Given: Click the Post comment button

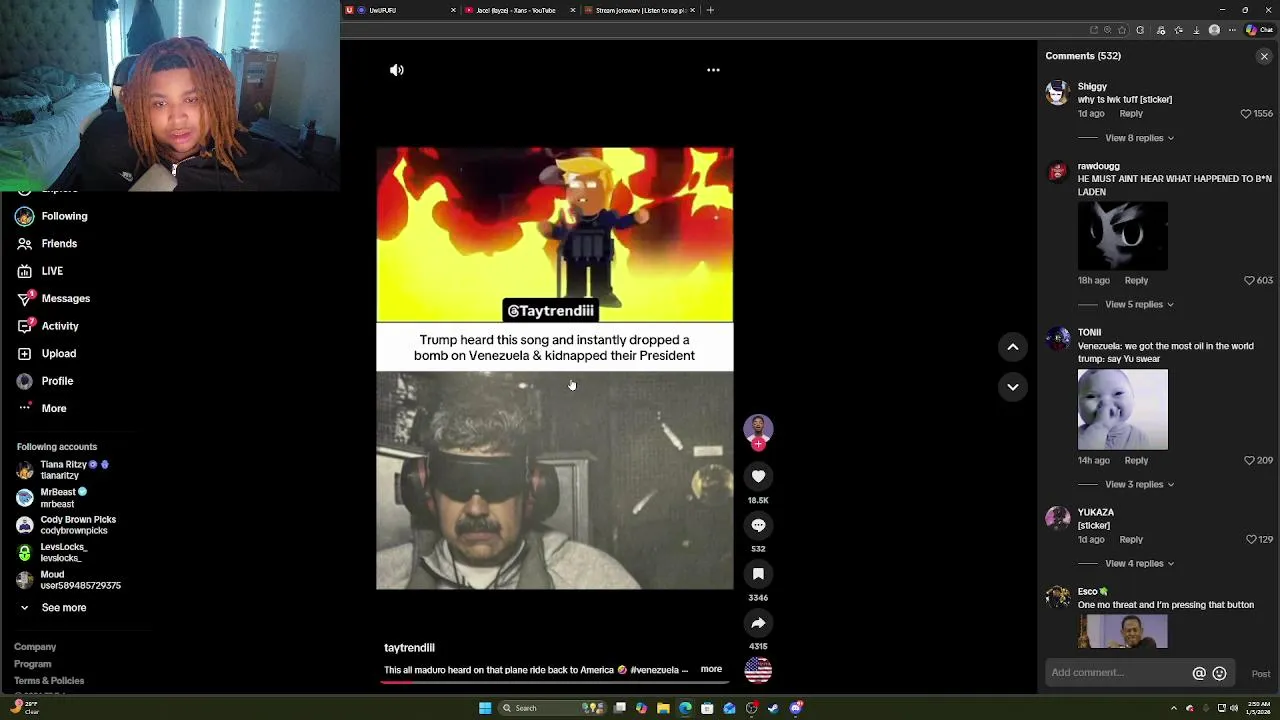Looking at the screenshot, I should [x=1260, y=674].
